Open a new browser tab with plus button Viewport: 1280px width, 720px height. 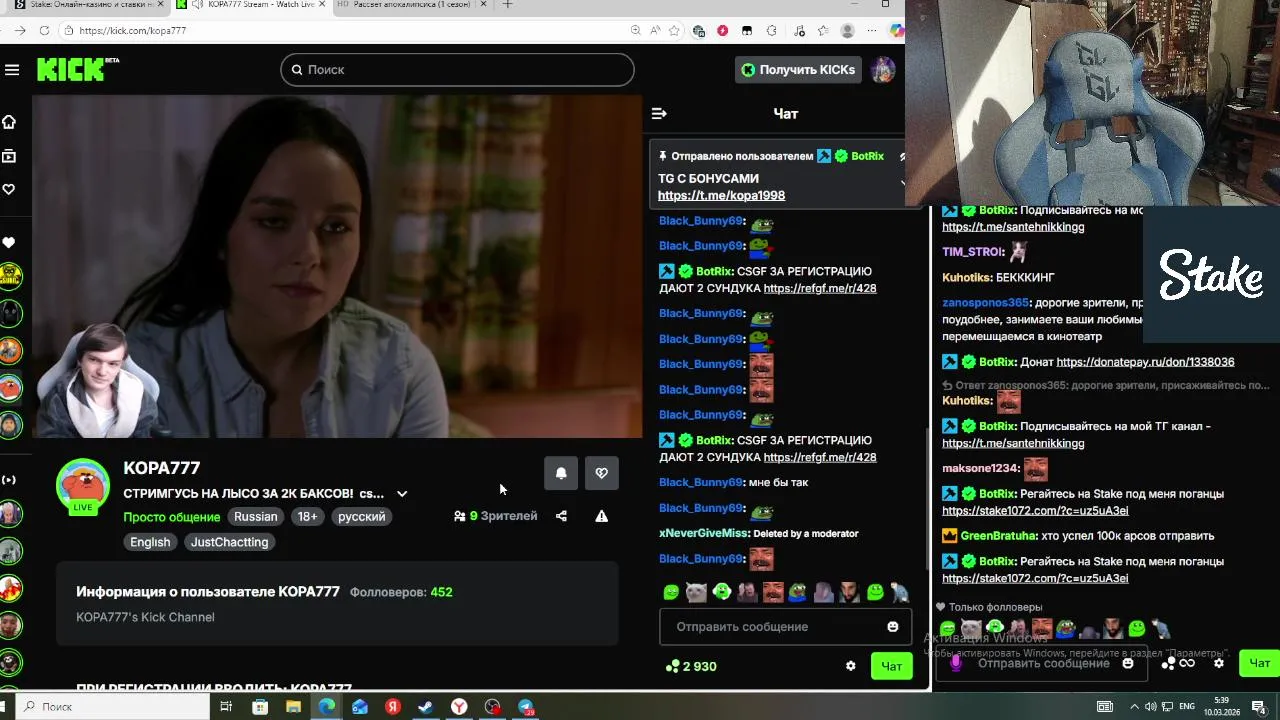pos(507,5)
